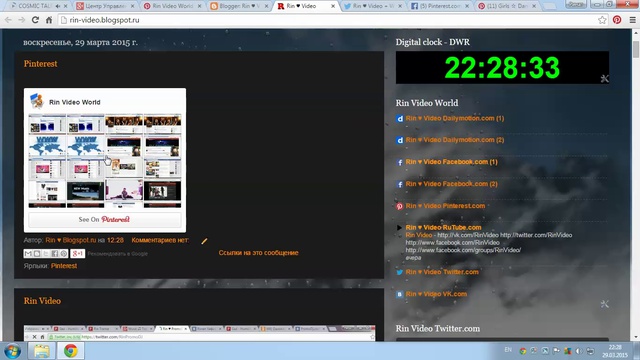Screen dimensions: 640x360
Task: Open the Chrome hamburger menu
Action: tap(633, 20)
